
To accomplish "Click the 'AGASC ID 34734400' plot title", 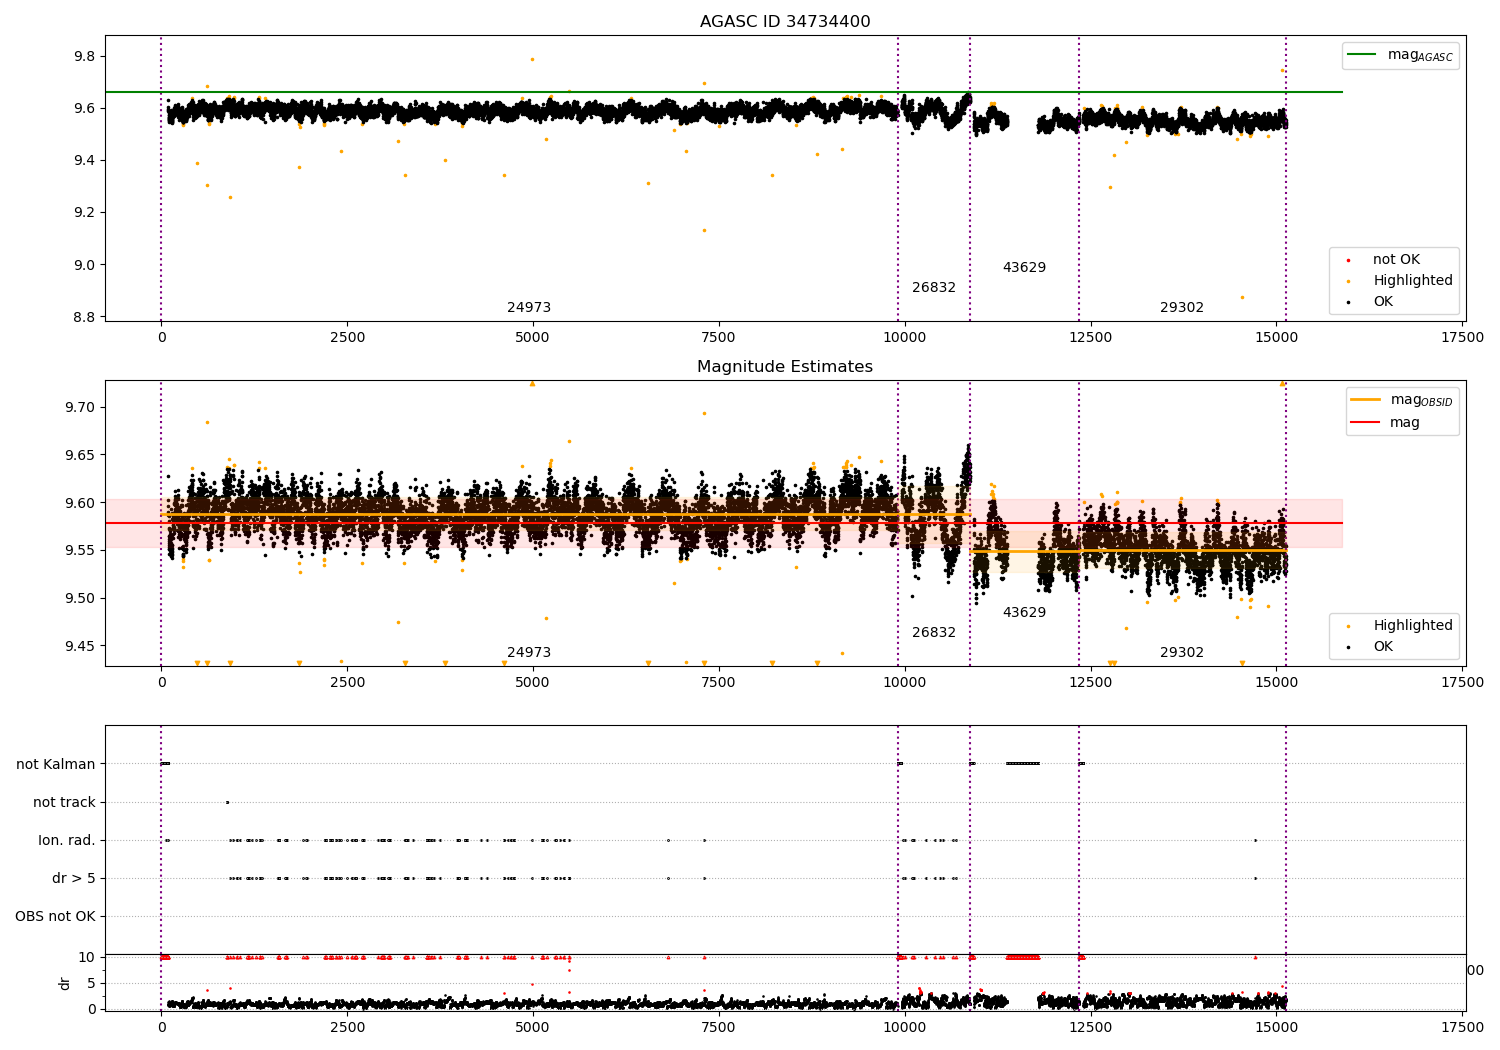I will 785,22.
